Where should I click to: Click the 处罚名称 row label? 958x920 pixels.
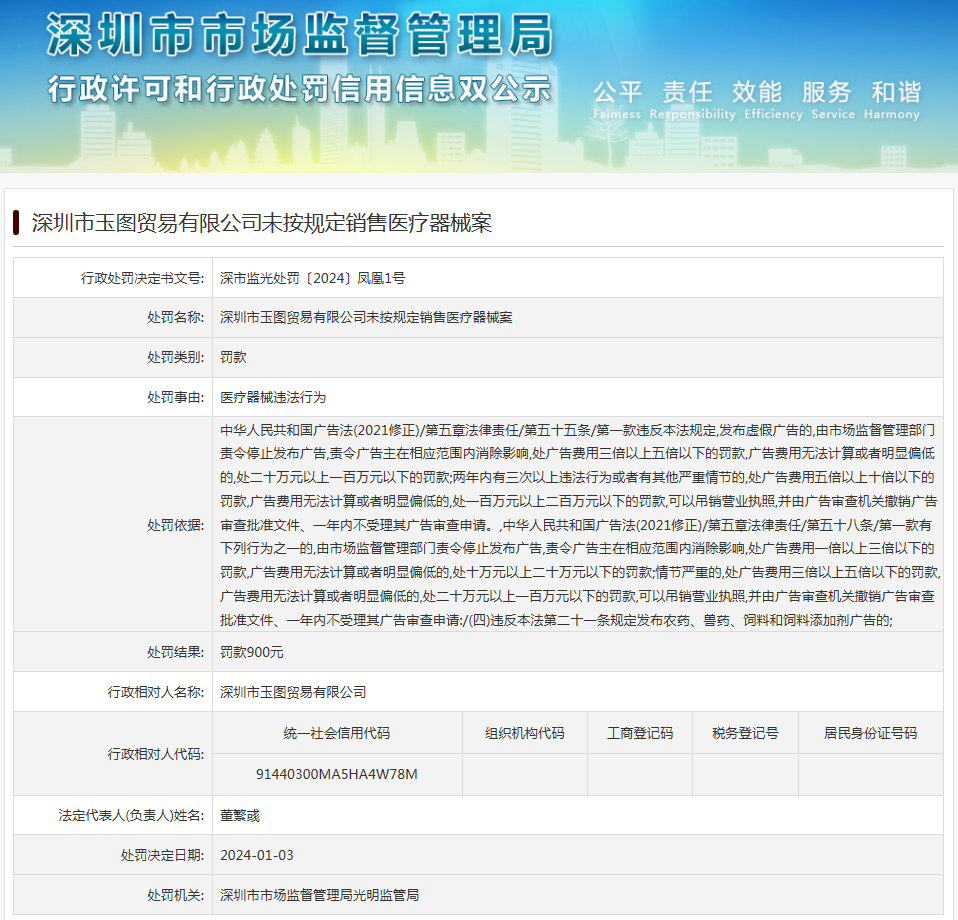176,318
